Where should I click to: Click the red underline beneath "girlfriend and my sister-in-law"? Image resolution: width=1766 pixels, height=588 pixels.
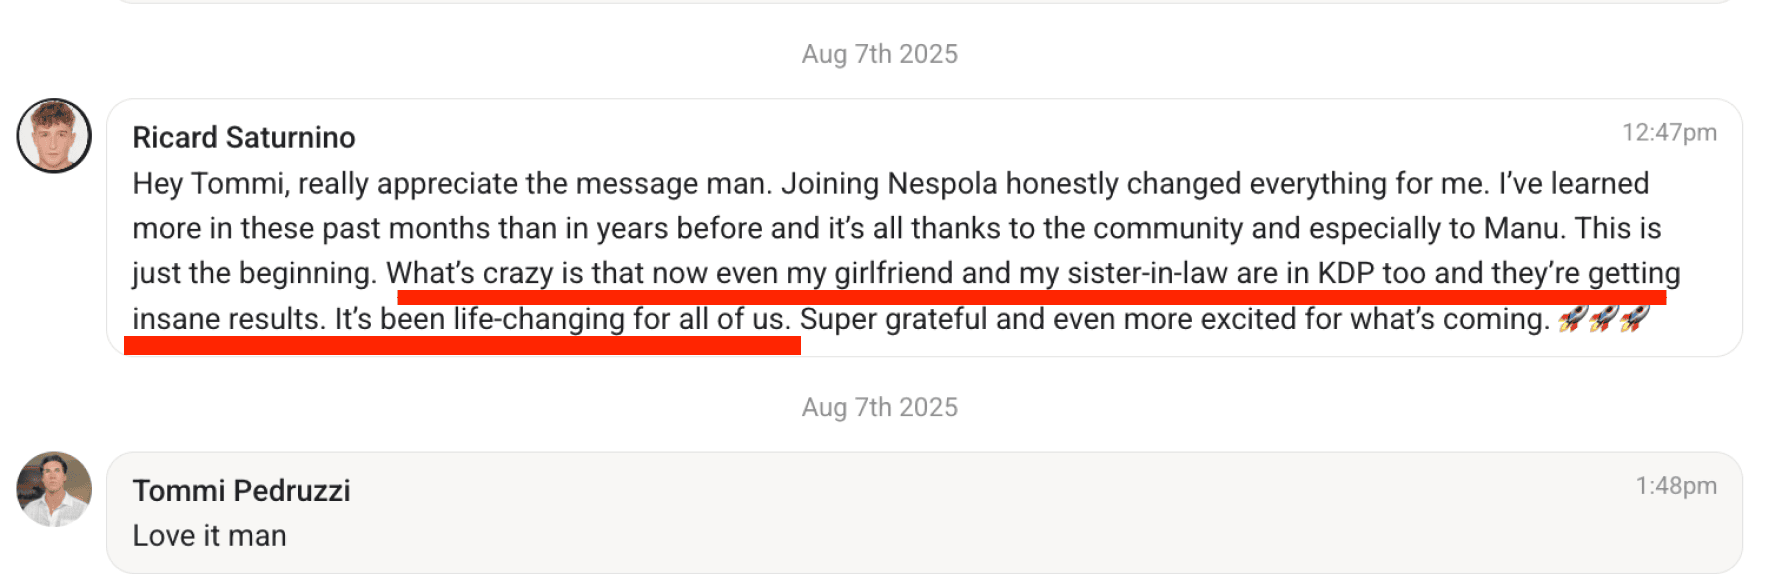[1030, 297]
